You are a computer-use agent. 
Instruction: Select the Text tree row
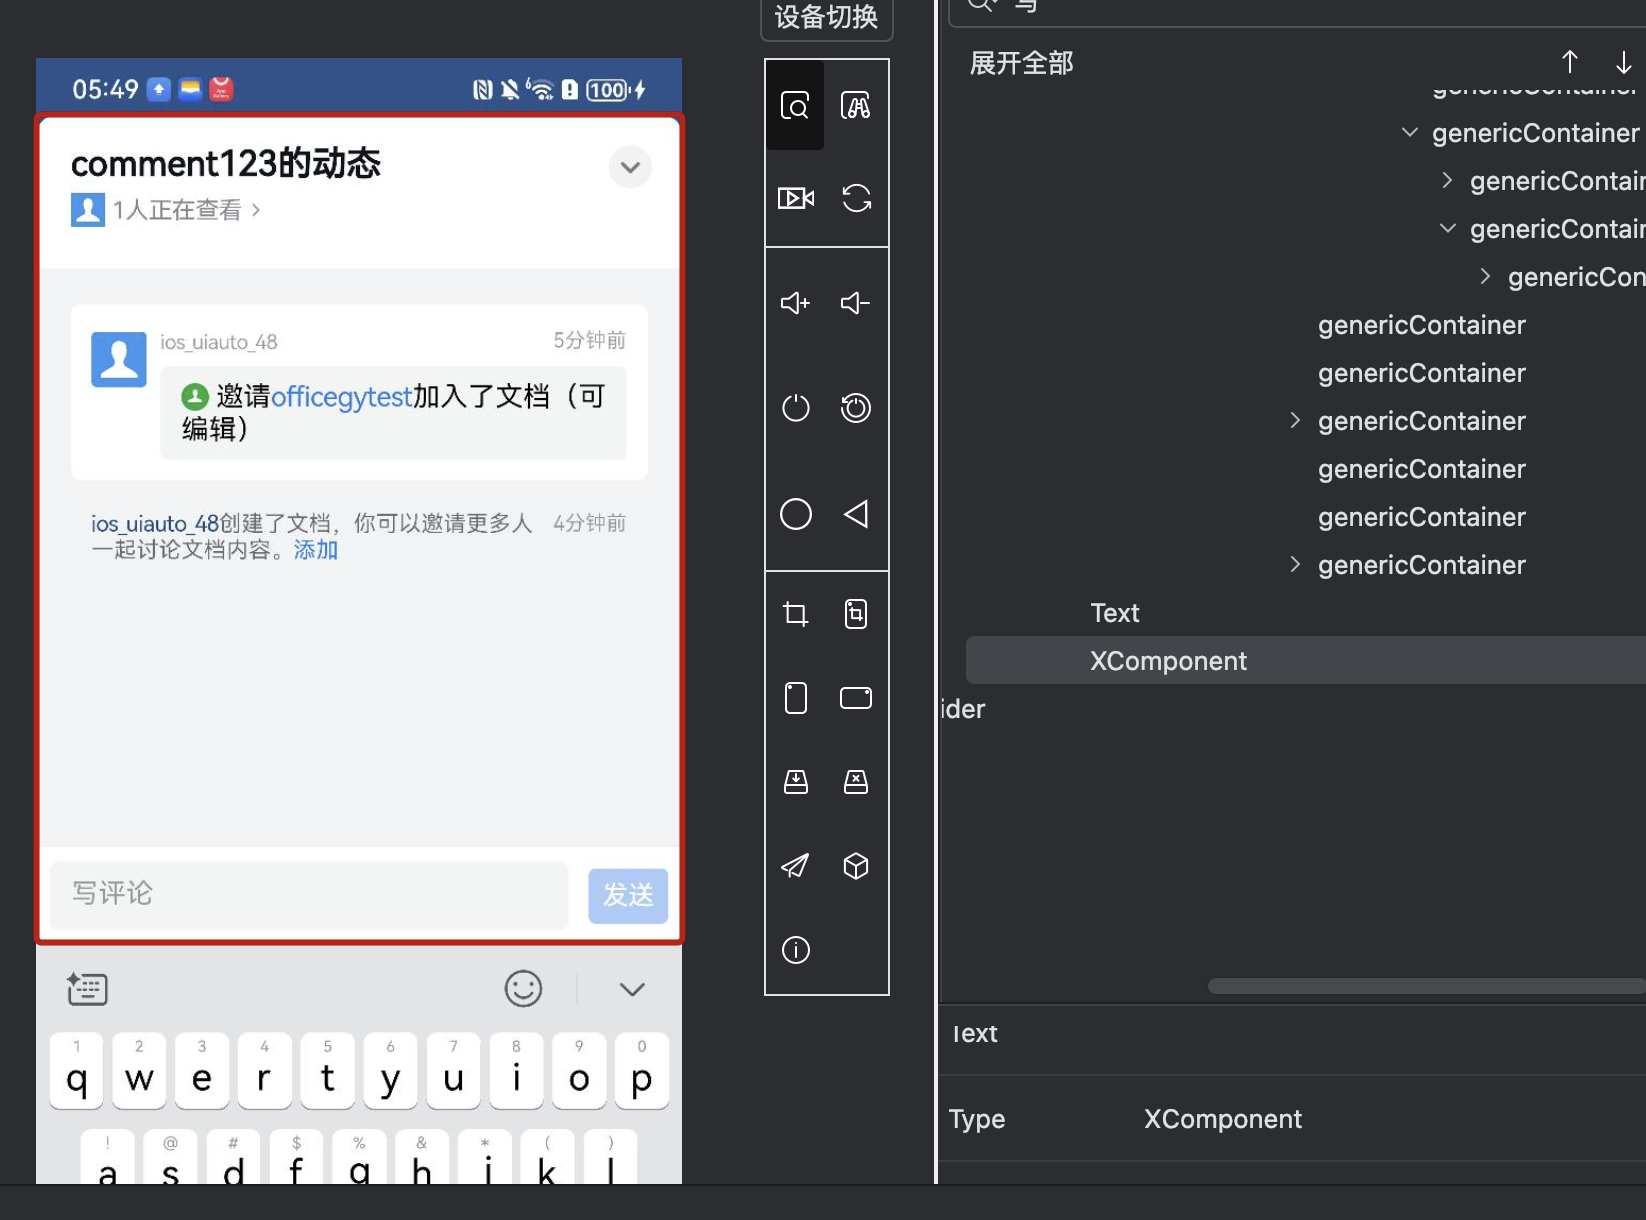click(1115, 613)
